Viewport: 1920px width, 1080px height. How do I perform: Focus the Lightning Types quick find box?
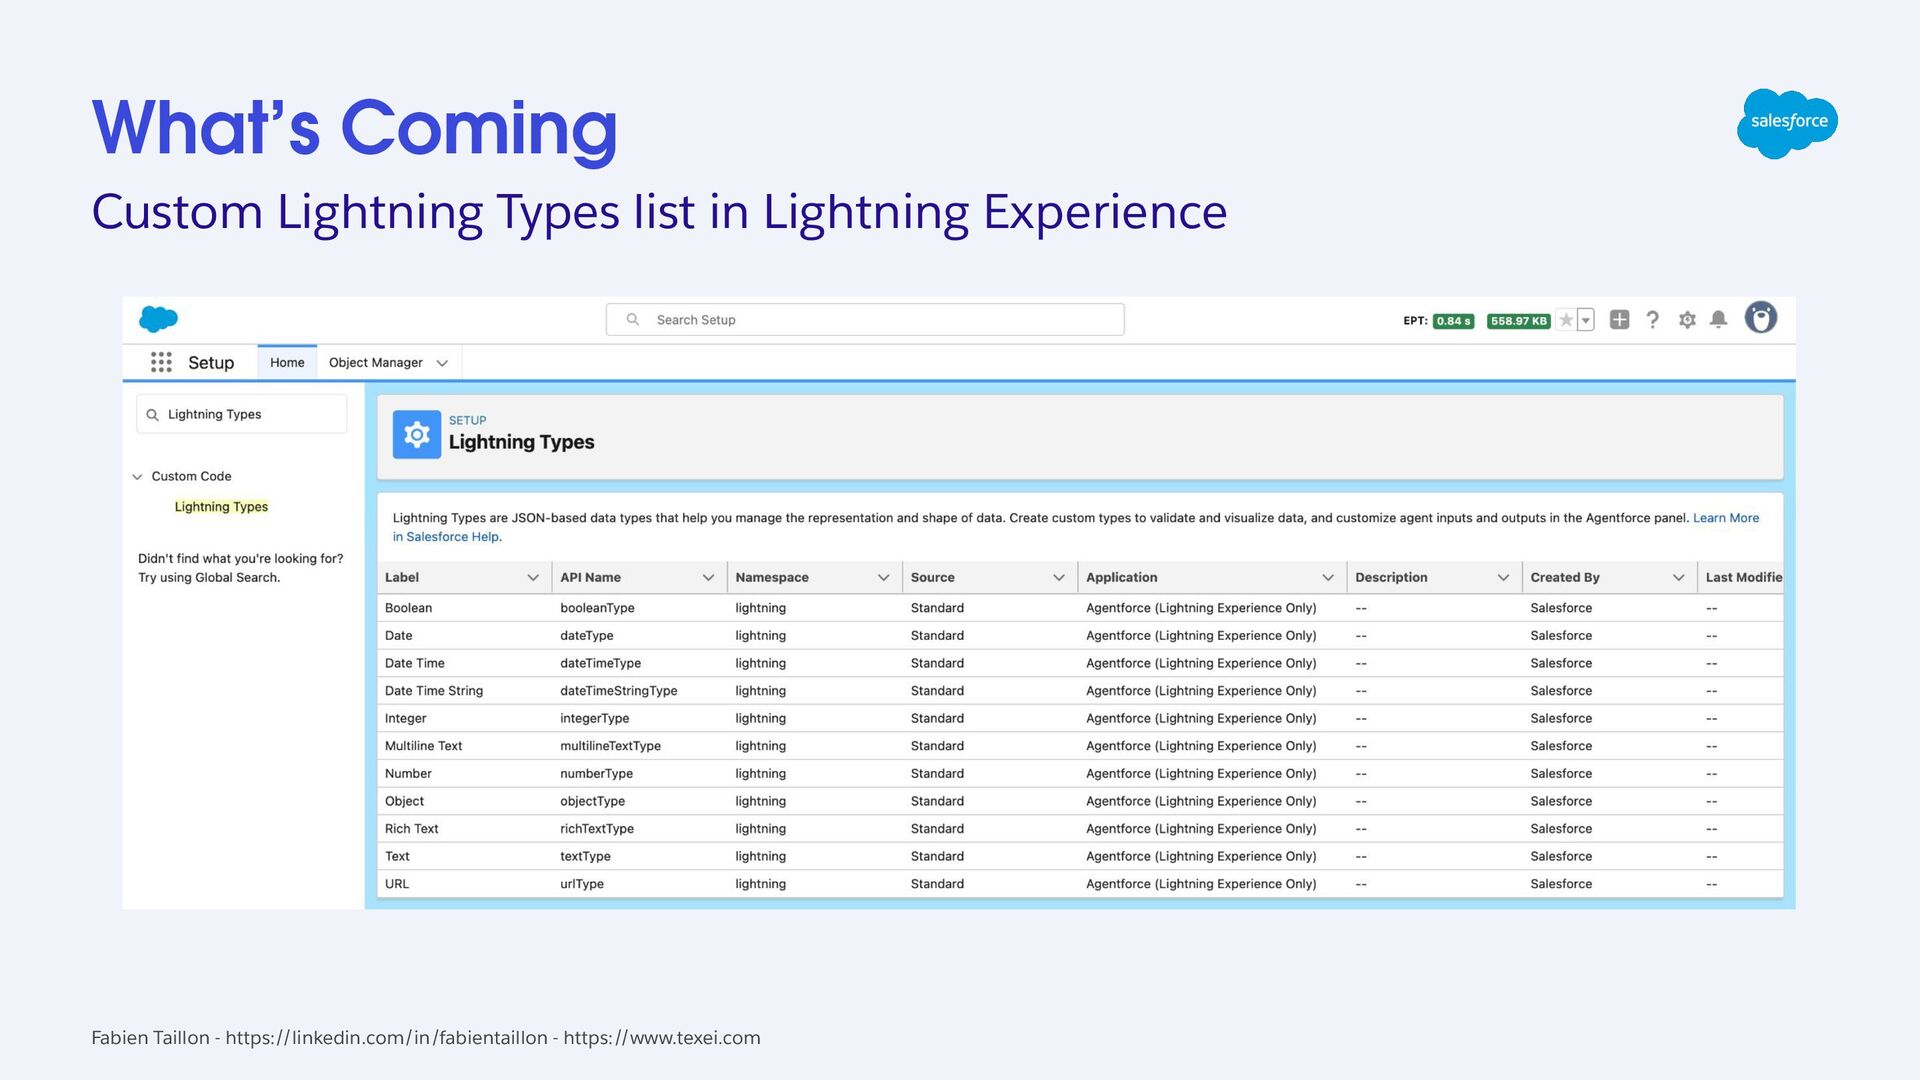242,414
